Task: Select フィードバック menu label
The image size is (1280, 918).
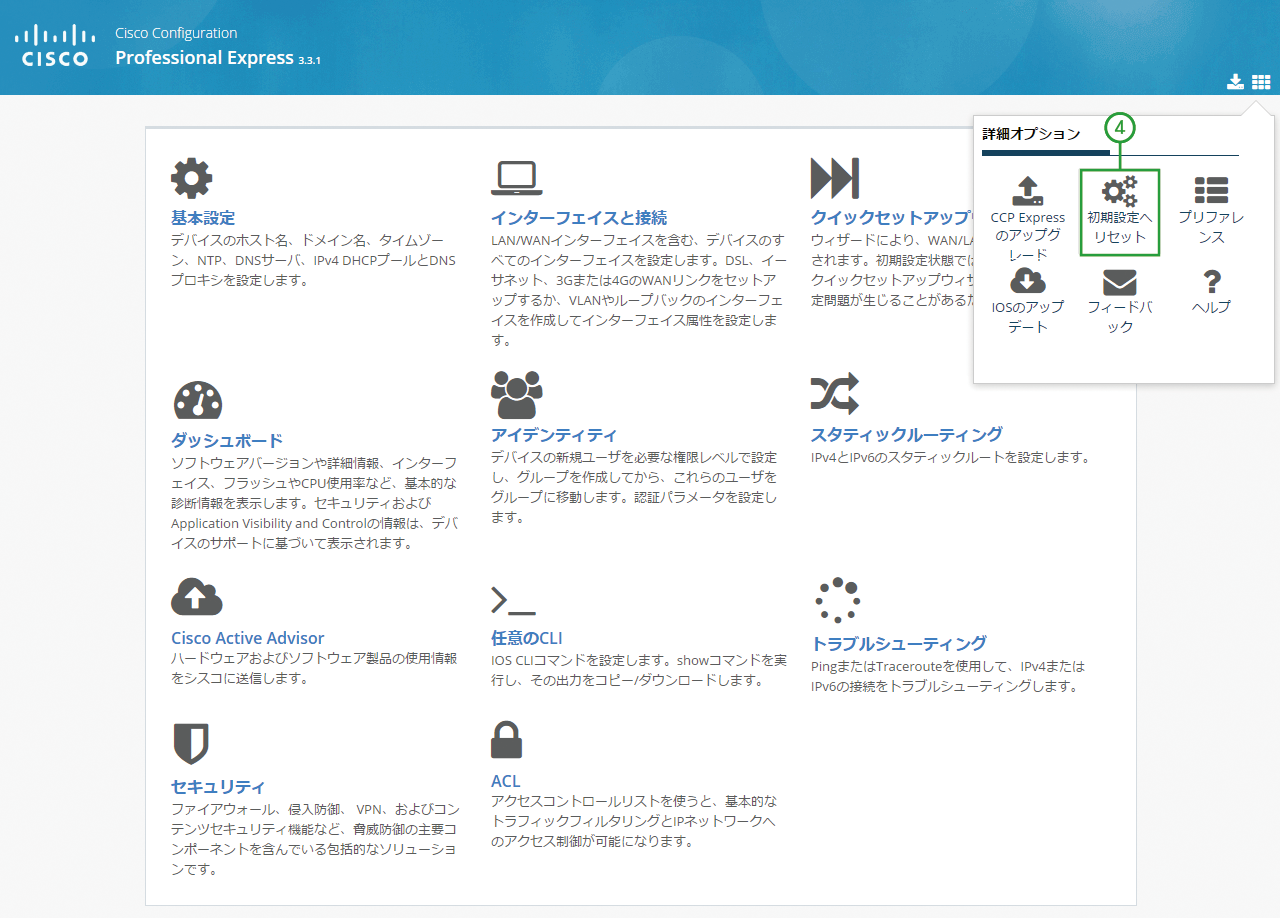Action: [1120, 317]
